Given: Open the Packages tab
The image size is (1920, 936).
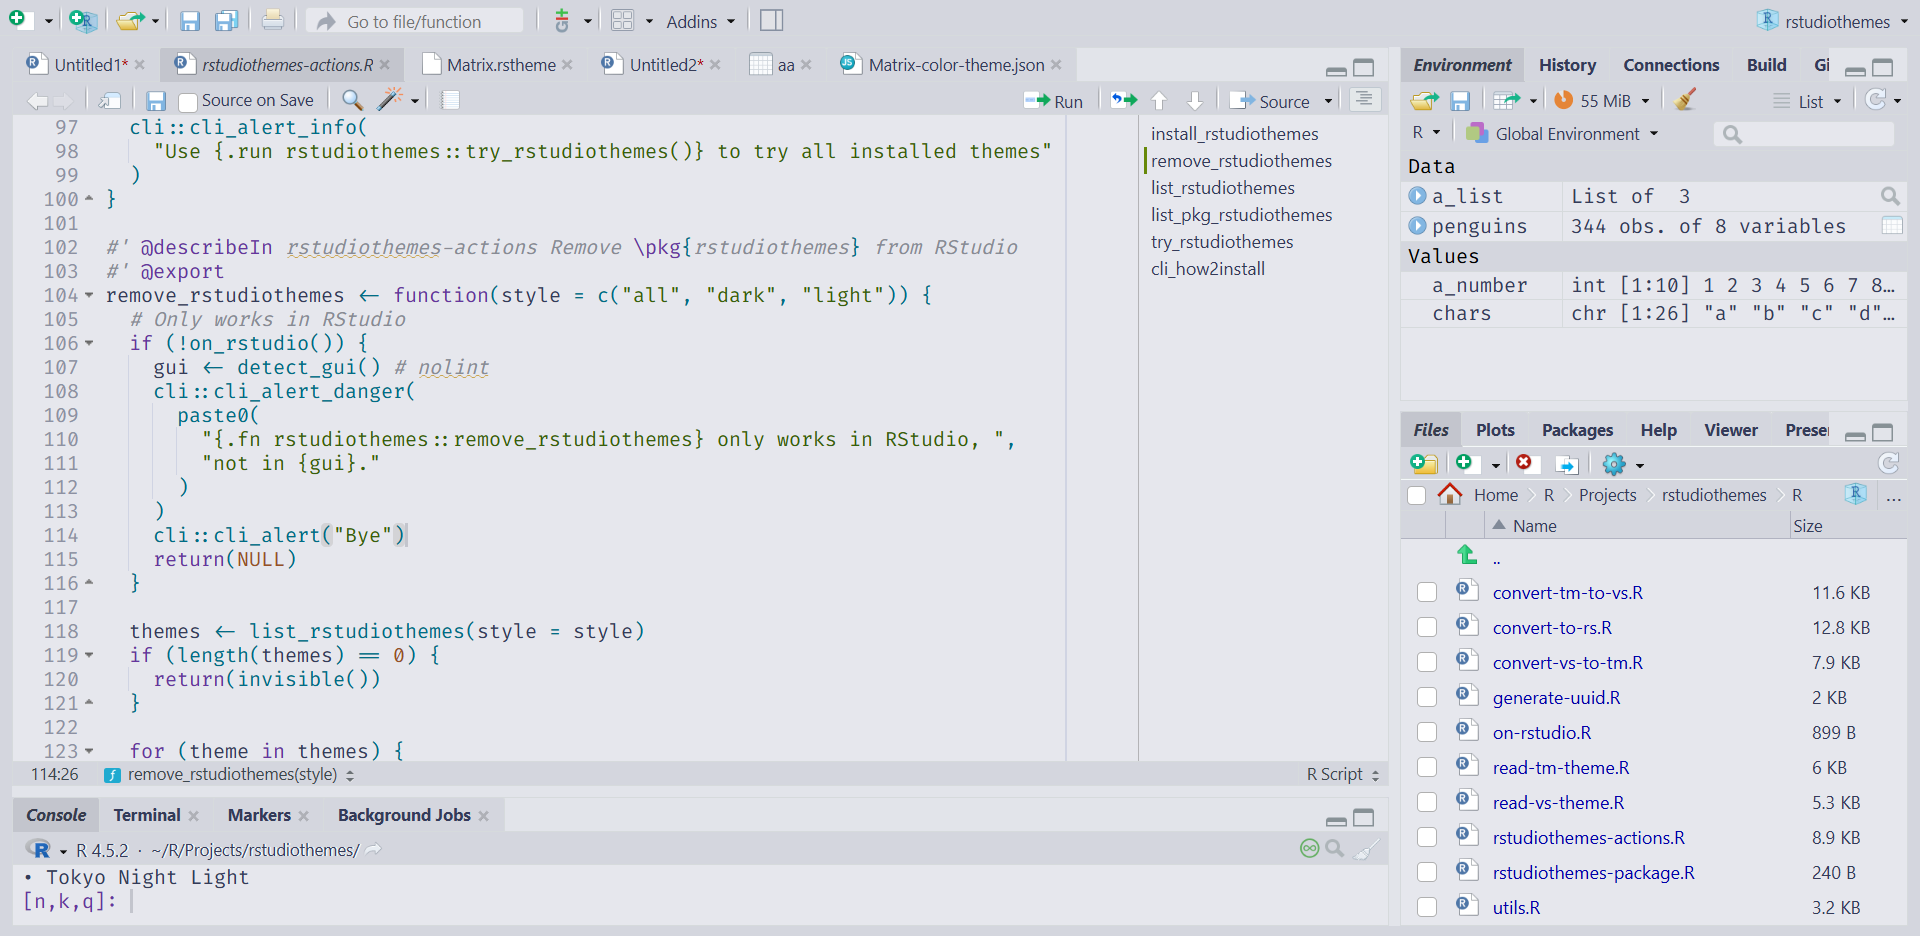Looking at the screenshot, I should 1577,430.
